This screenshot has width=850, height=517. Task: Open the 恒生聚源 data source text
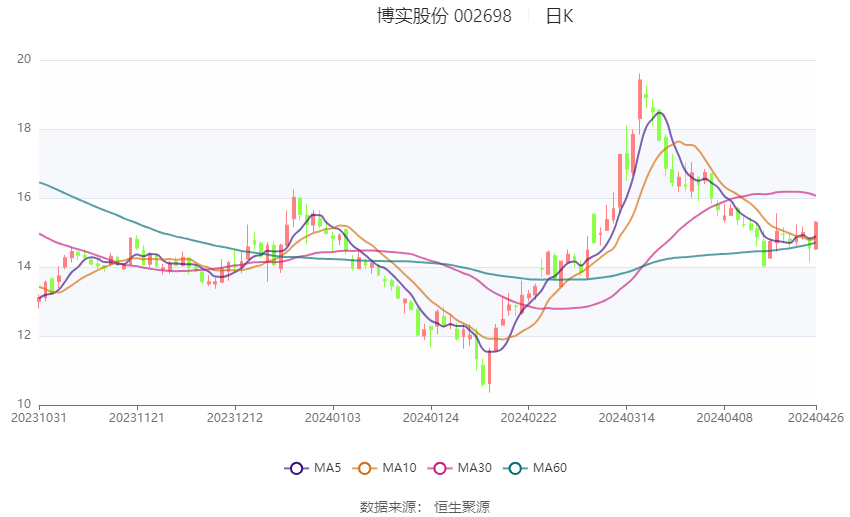click(x=462, y=507)
